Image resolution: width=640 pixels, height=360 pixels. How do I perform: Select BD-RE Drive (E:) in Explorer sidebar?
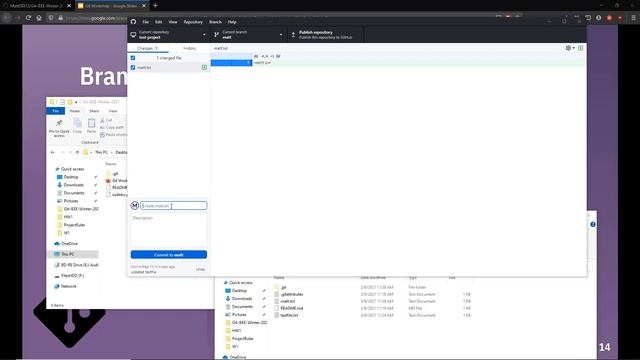(x=80, y=265)
